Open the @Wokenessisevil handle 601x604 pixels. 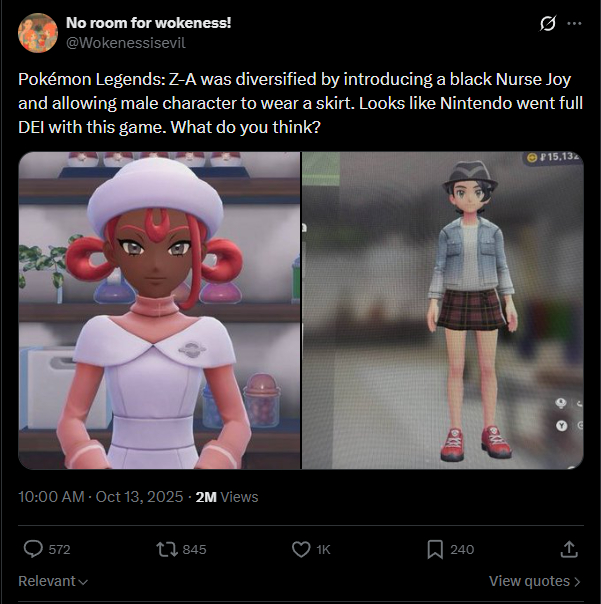[x=126, y=43]
